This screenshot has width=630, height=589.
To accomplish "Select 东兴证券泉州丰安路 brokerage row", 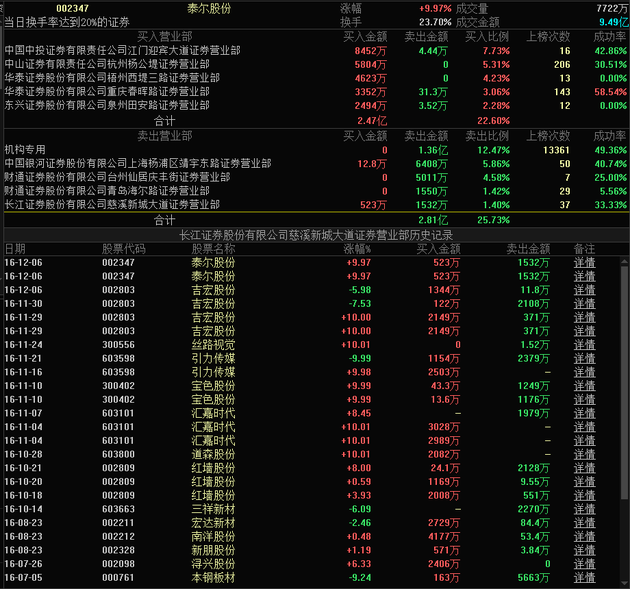I will pyautogui.click(x=106, y=104).
